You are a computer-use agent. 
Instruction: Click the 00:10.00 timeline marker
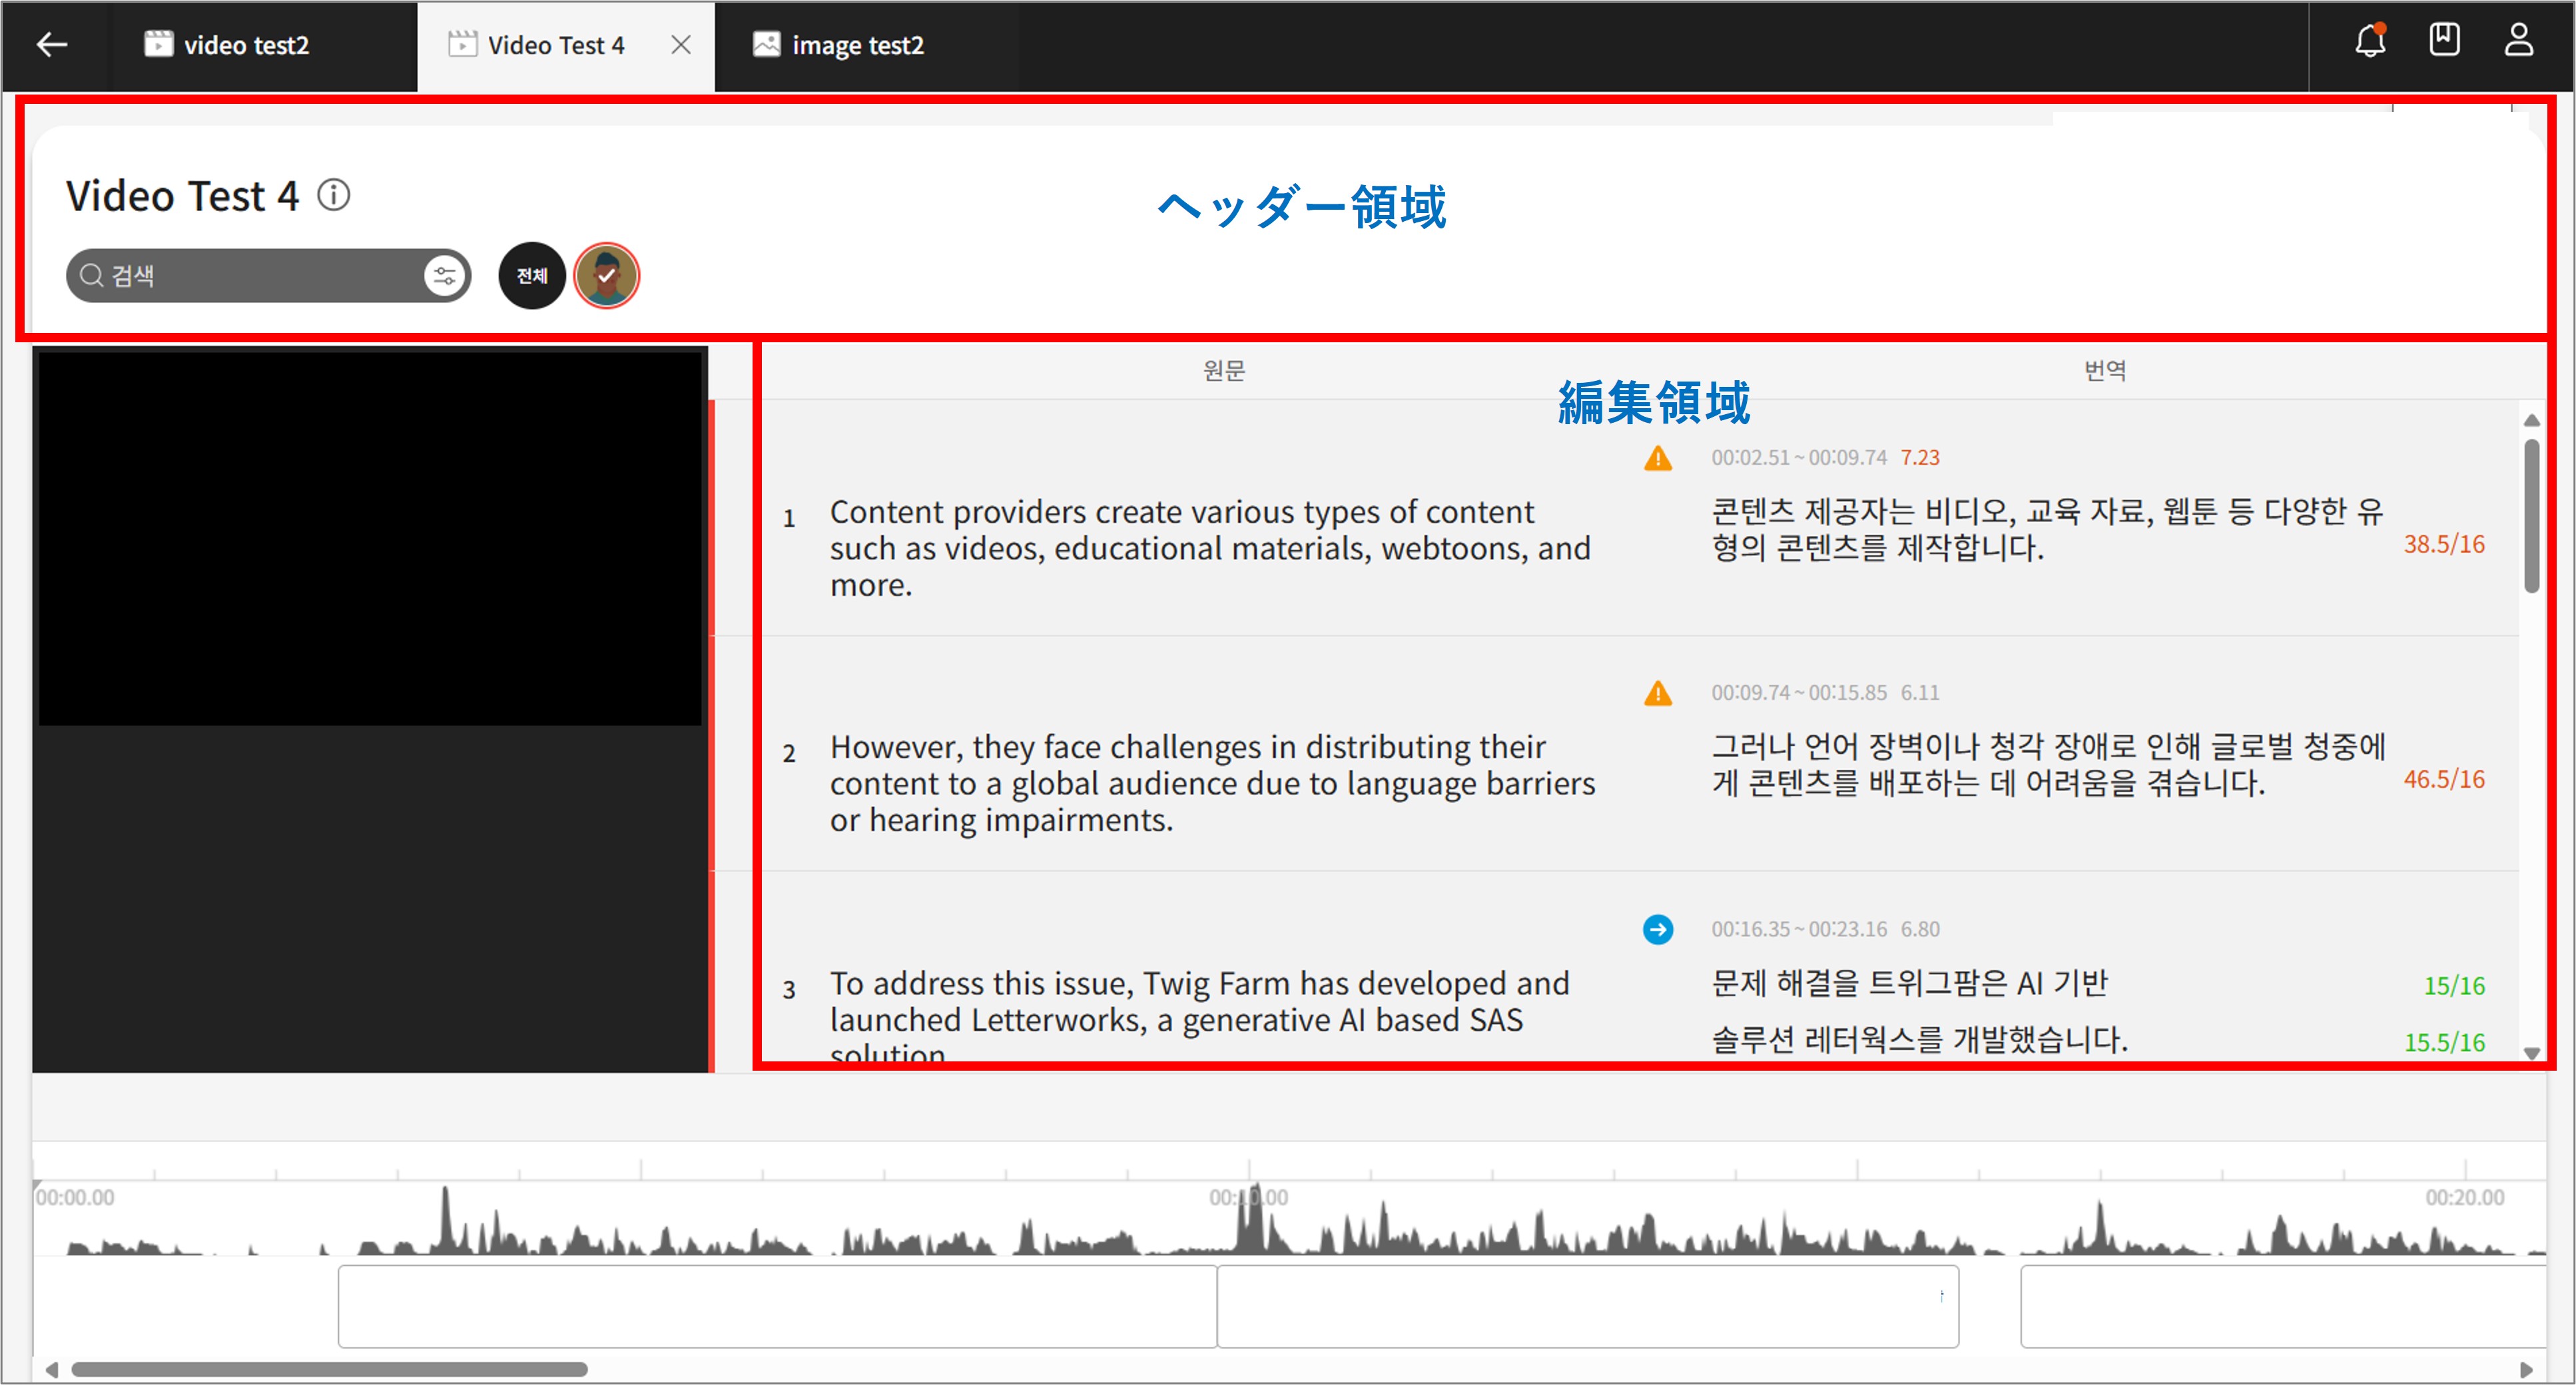1248,1197
